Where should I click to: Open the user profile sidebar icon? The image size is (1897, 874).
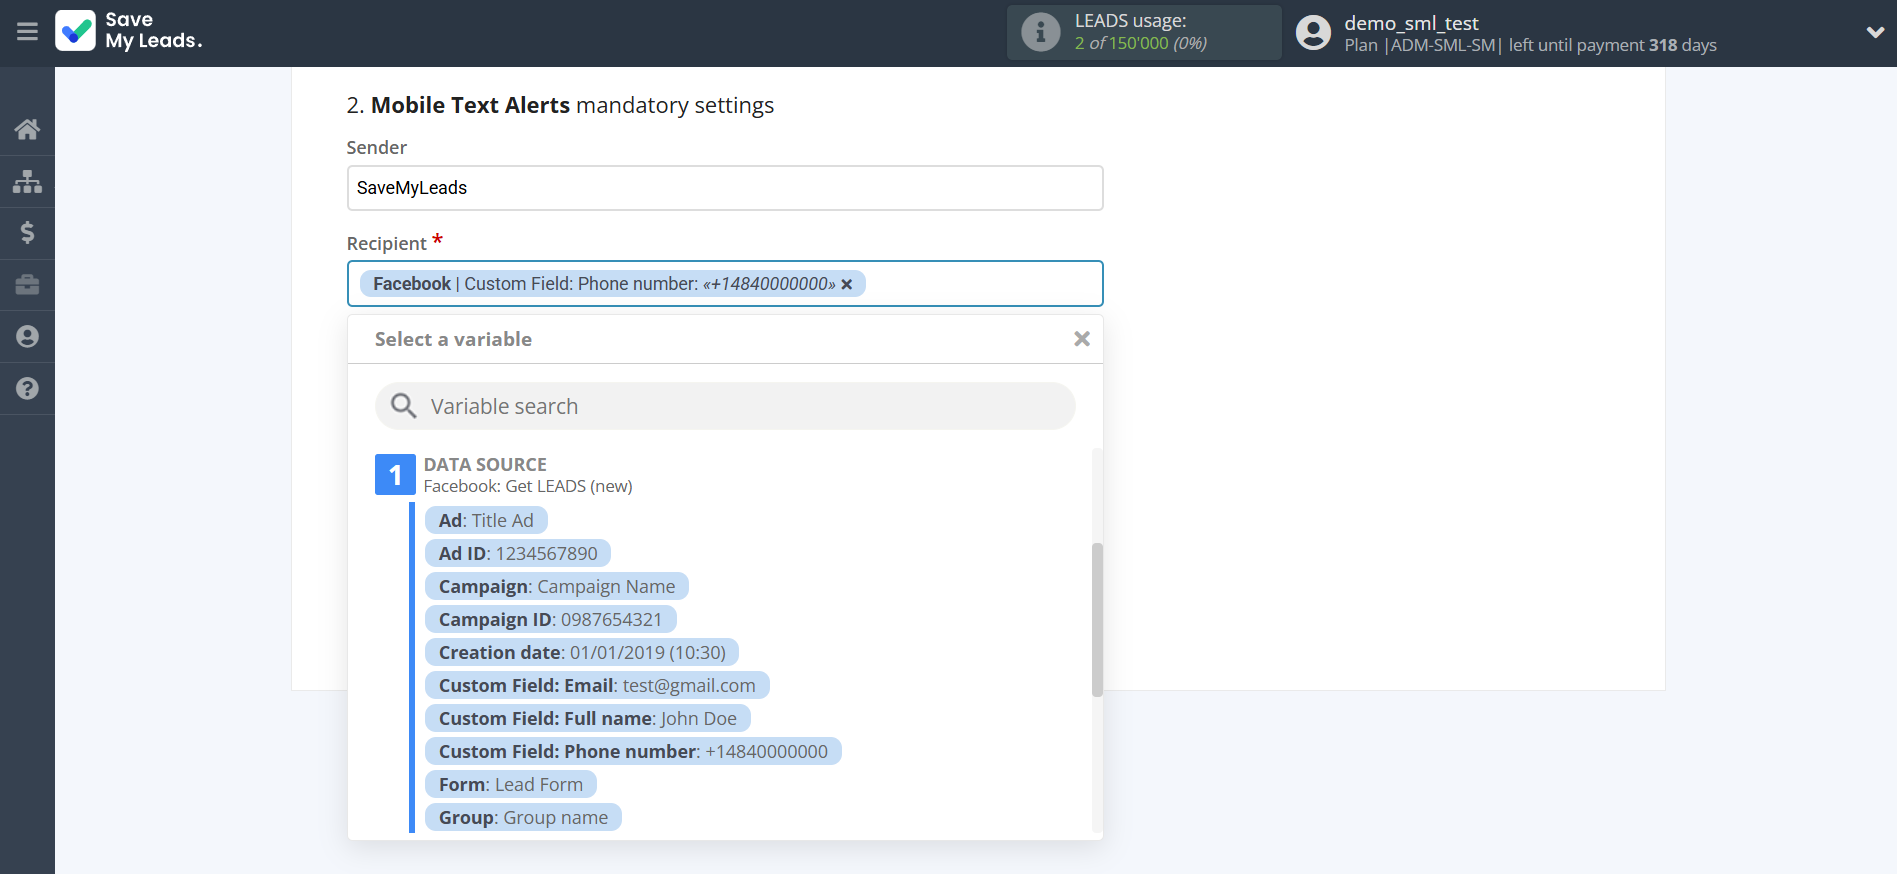coord(27,337)
